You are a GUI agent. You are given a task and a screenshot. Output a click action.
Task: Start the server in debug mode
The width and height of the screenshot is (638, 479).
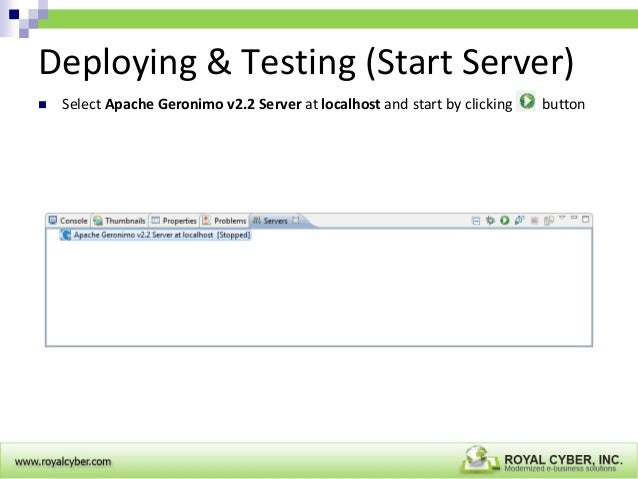click(x=490, y=220)
